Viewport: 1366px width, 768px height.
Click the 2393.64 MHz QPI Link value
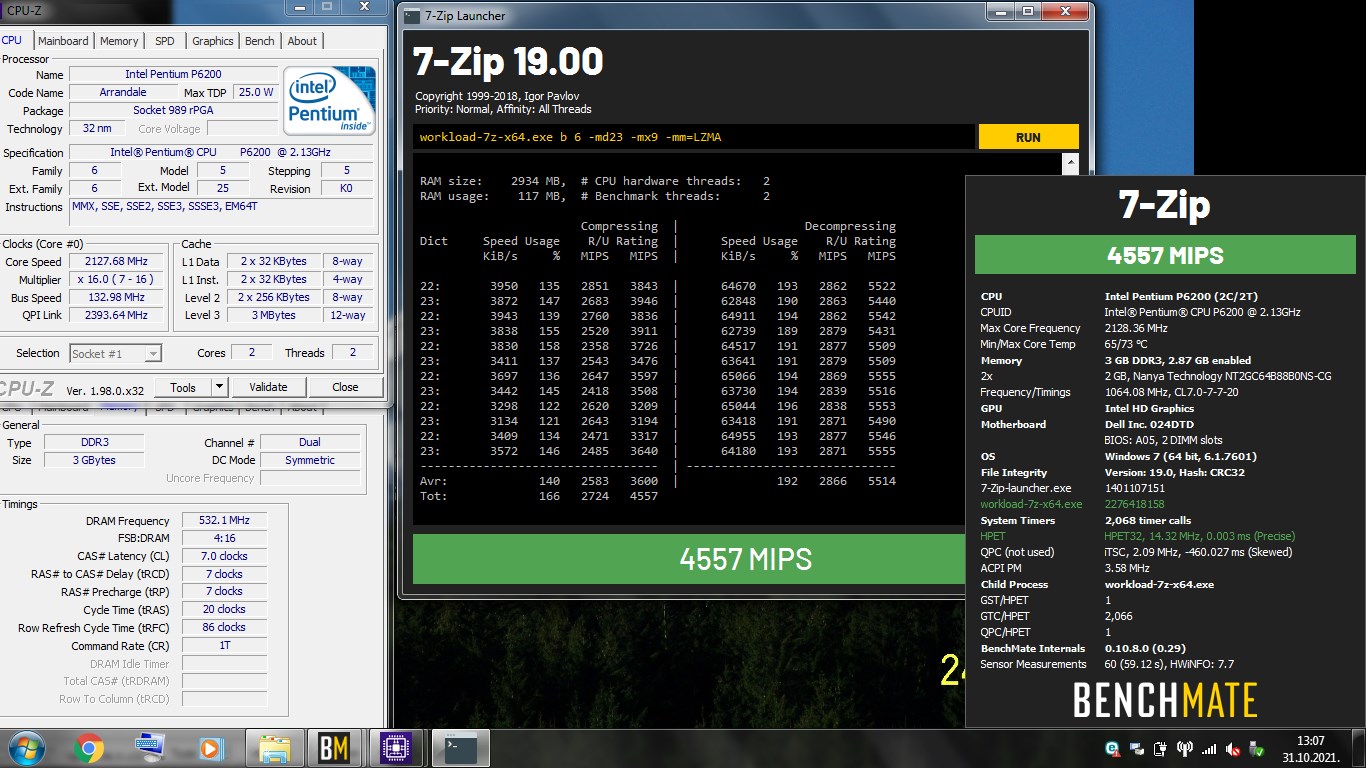click(x=117, y=315)
